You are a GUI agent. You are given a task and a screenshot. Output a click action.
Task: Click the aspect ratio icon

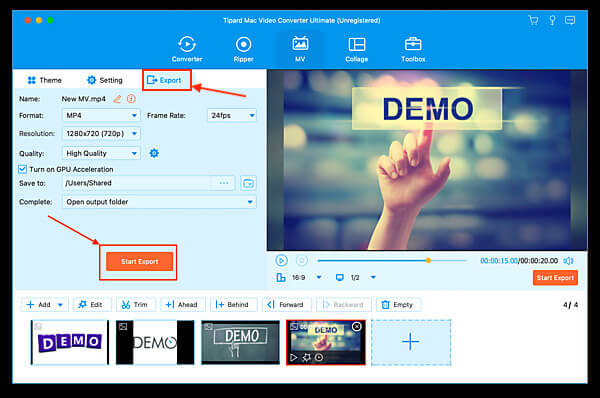(x=281, y=277)
